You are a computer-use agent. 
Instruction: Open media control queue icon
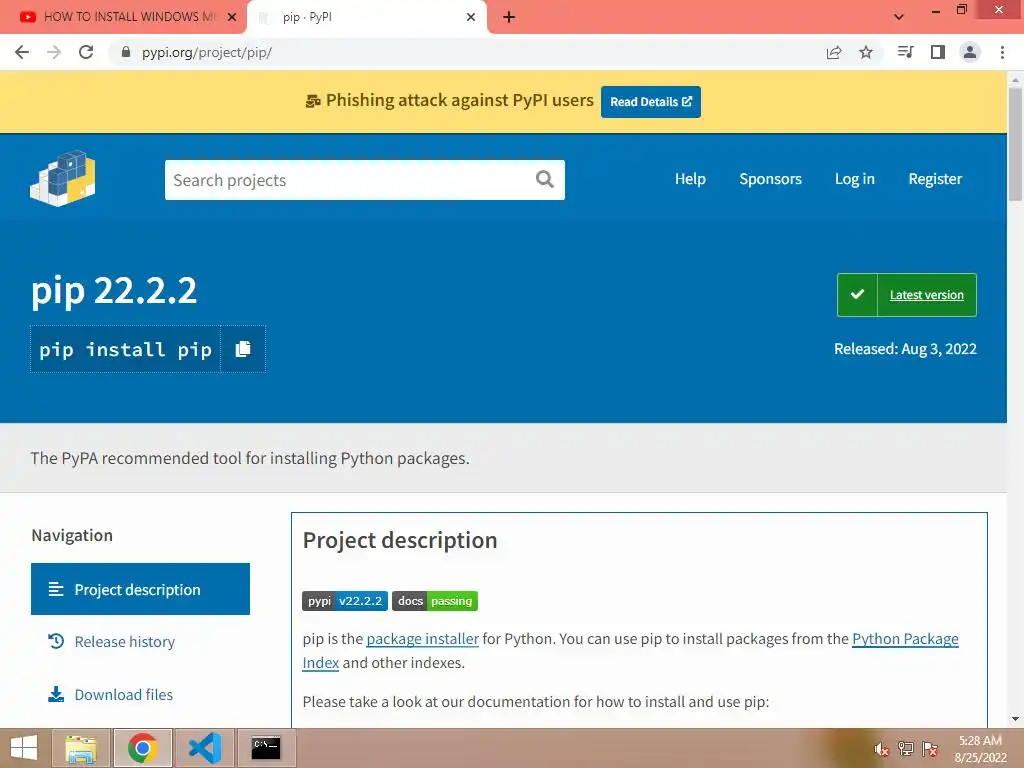(905, 52)
